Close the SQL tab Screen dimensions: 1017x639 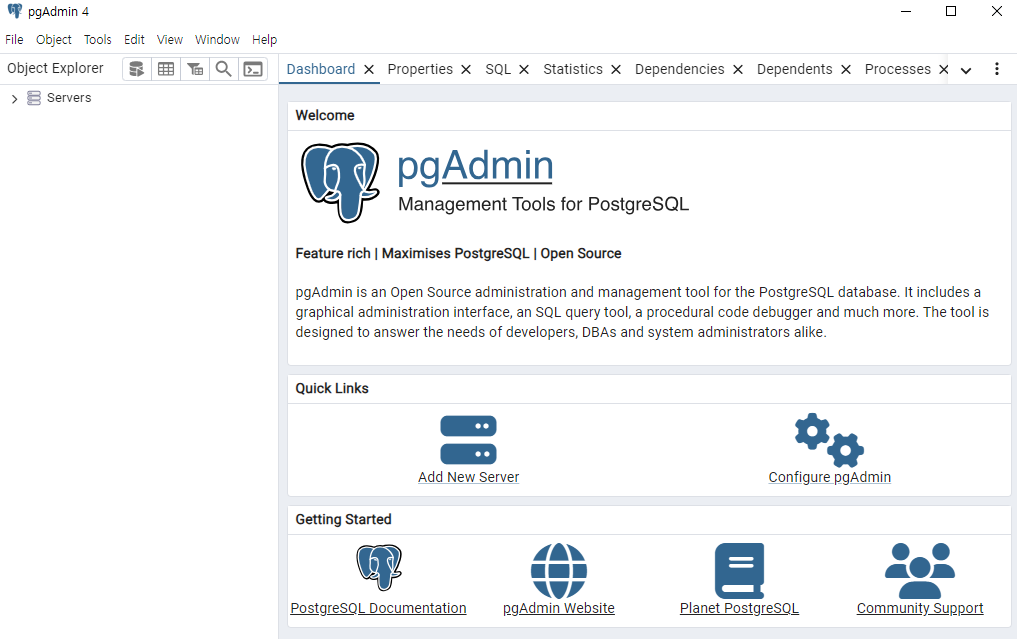524,69
